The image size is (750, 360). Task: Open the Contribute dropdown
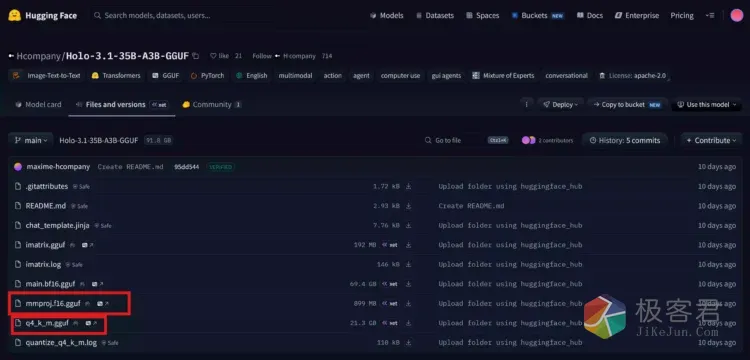pos(711,141)
